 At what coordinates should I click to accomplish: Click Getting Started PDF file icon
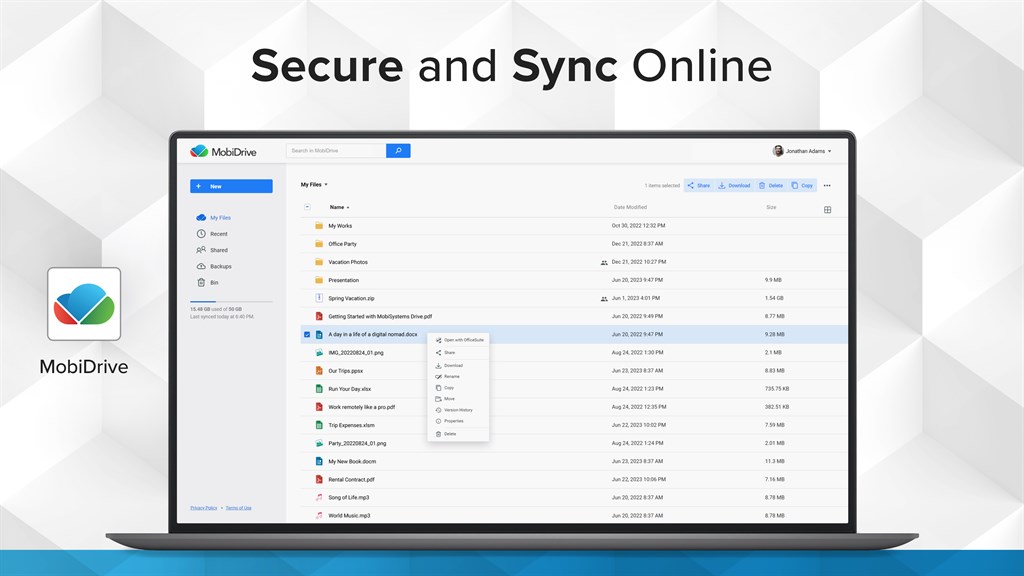[x=319, y=316]
